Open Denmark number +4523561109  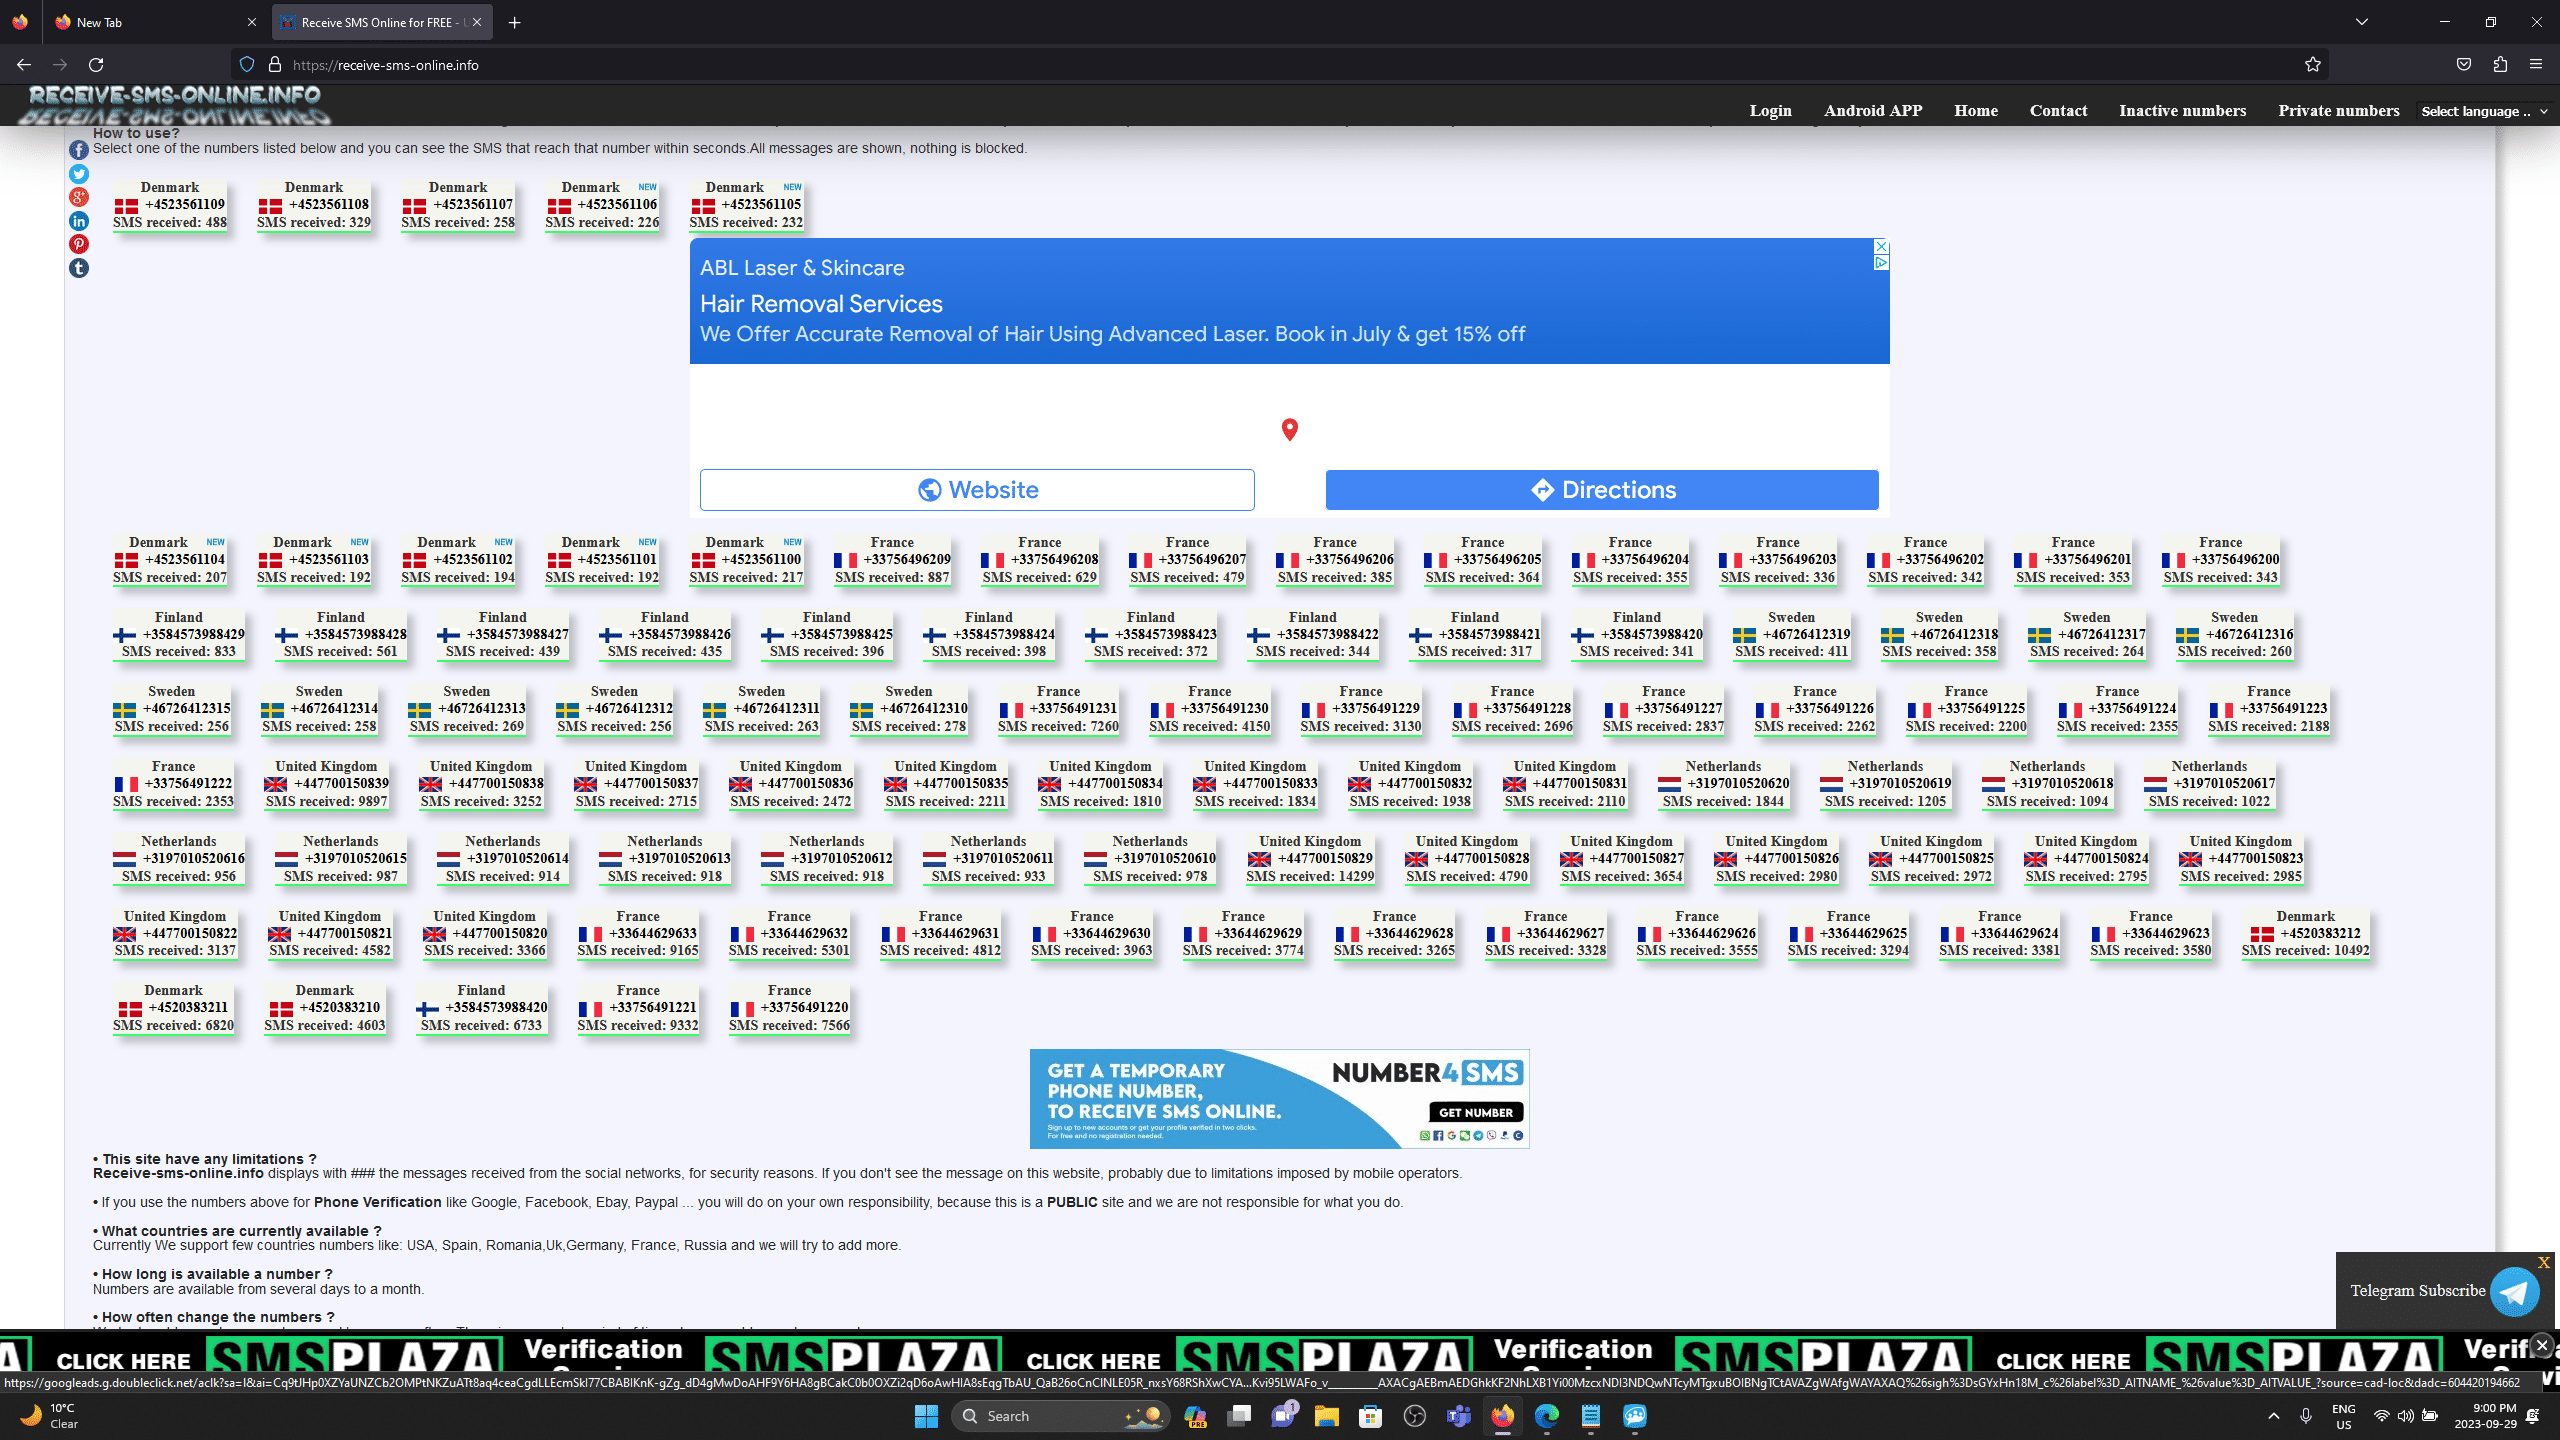(170, 205)
